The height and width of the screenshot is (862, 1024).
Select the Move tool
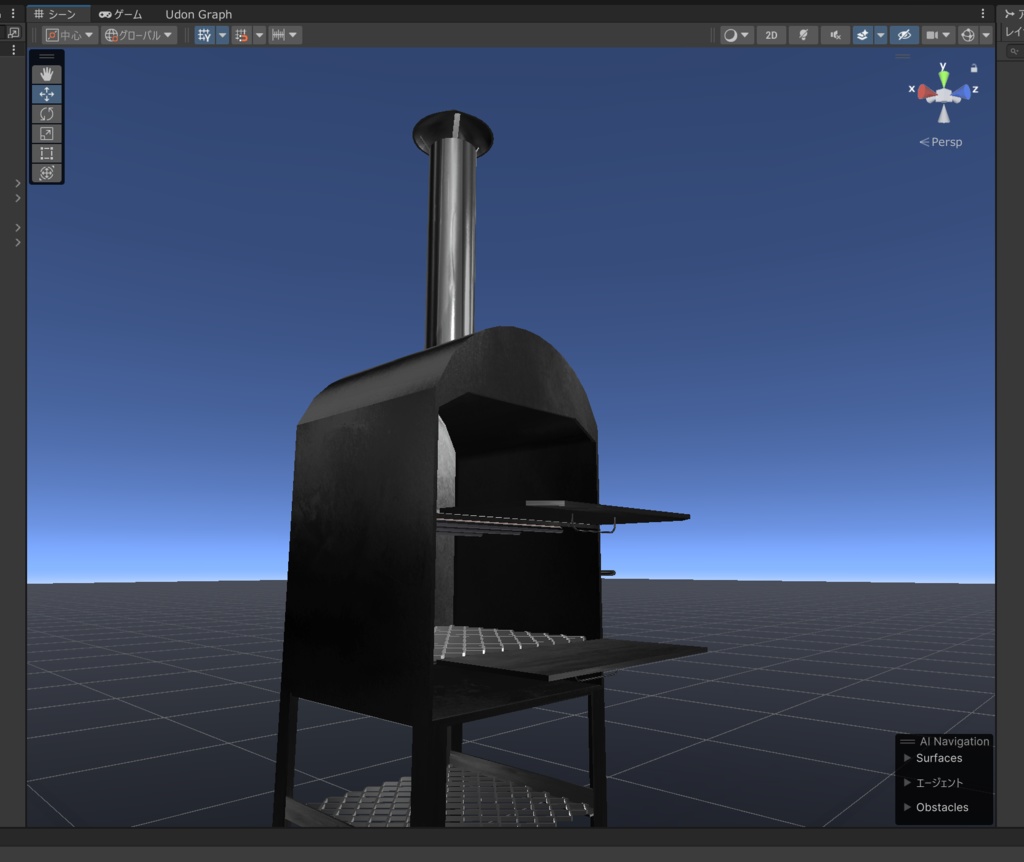46,94
